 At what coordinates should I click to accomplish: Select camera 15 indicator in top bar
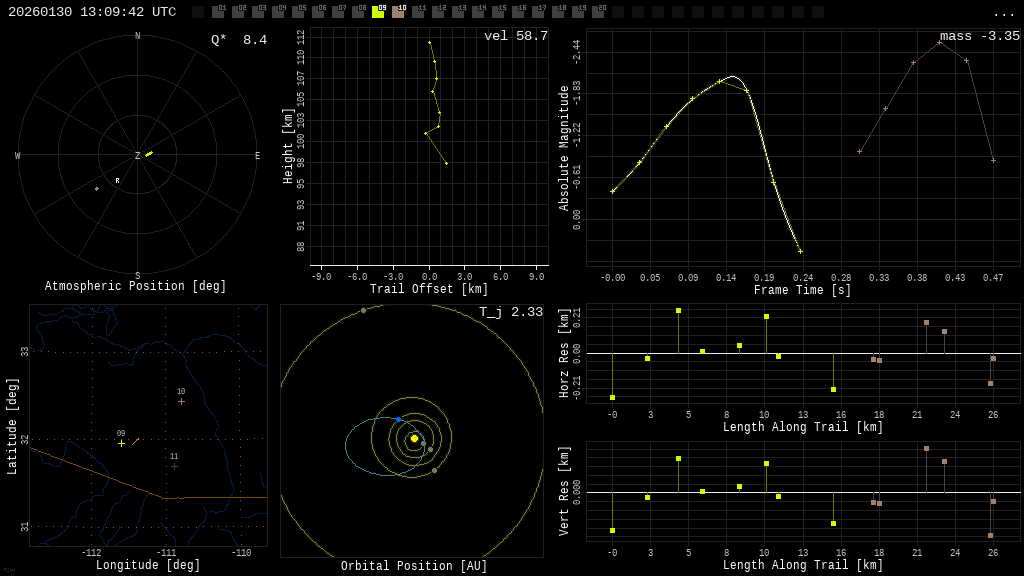[x=498, y=12]
